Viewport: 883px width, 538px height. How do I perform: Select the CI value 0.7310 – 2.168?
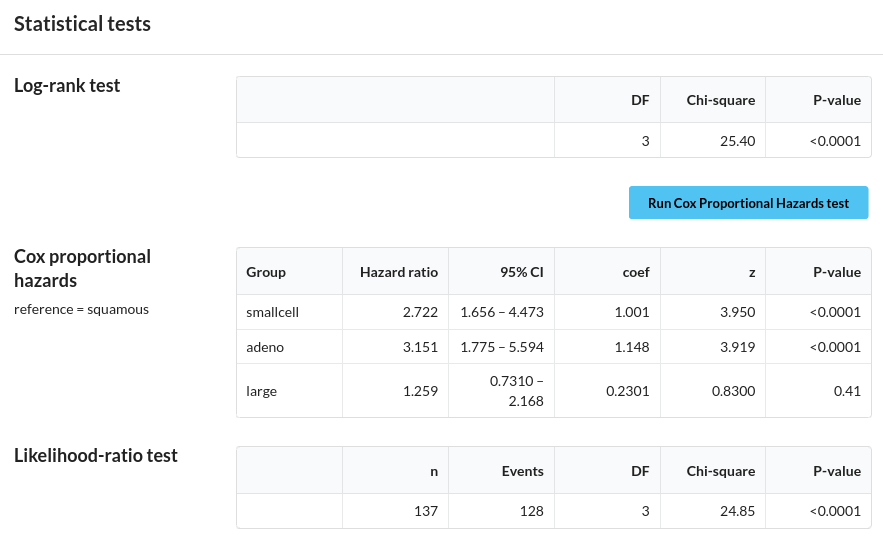pyautogui.click(x=516, y=391)
